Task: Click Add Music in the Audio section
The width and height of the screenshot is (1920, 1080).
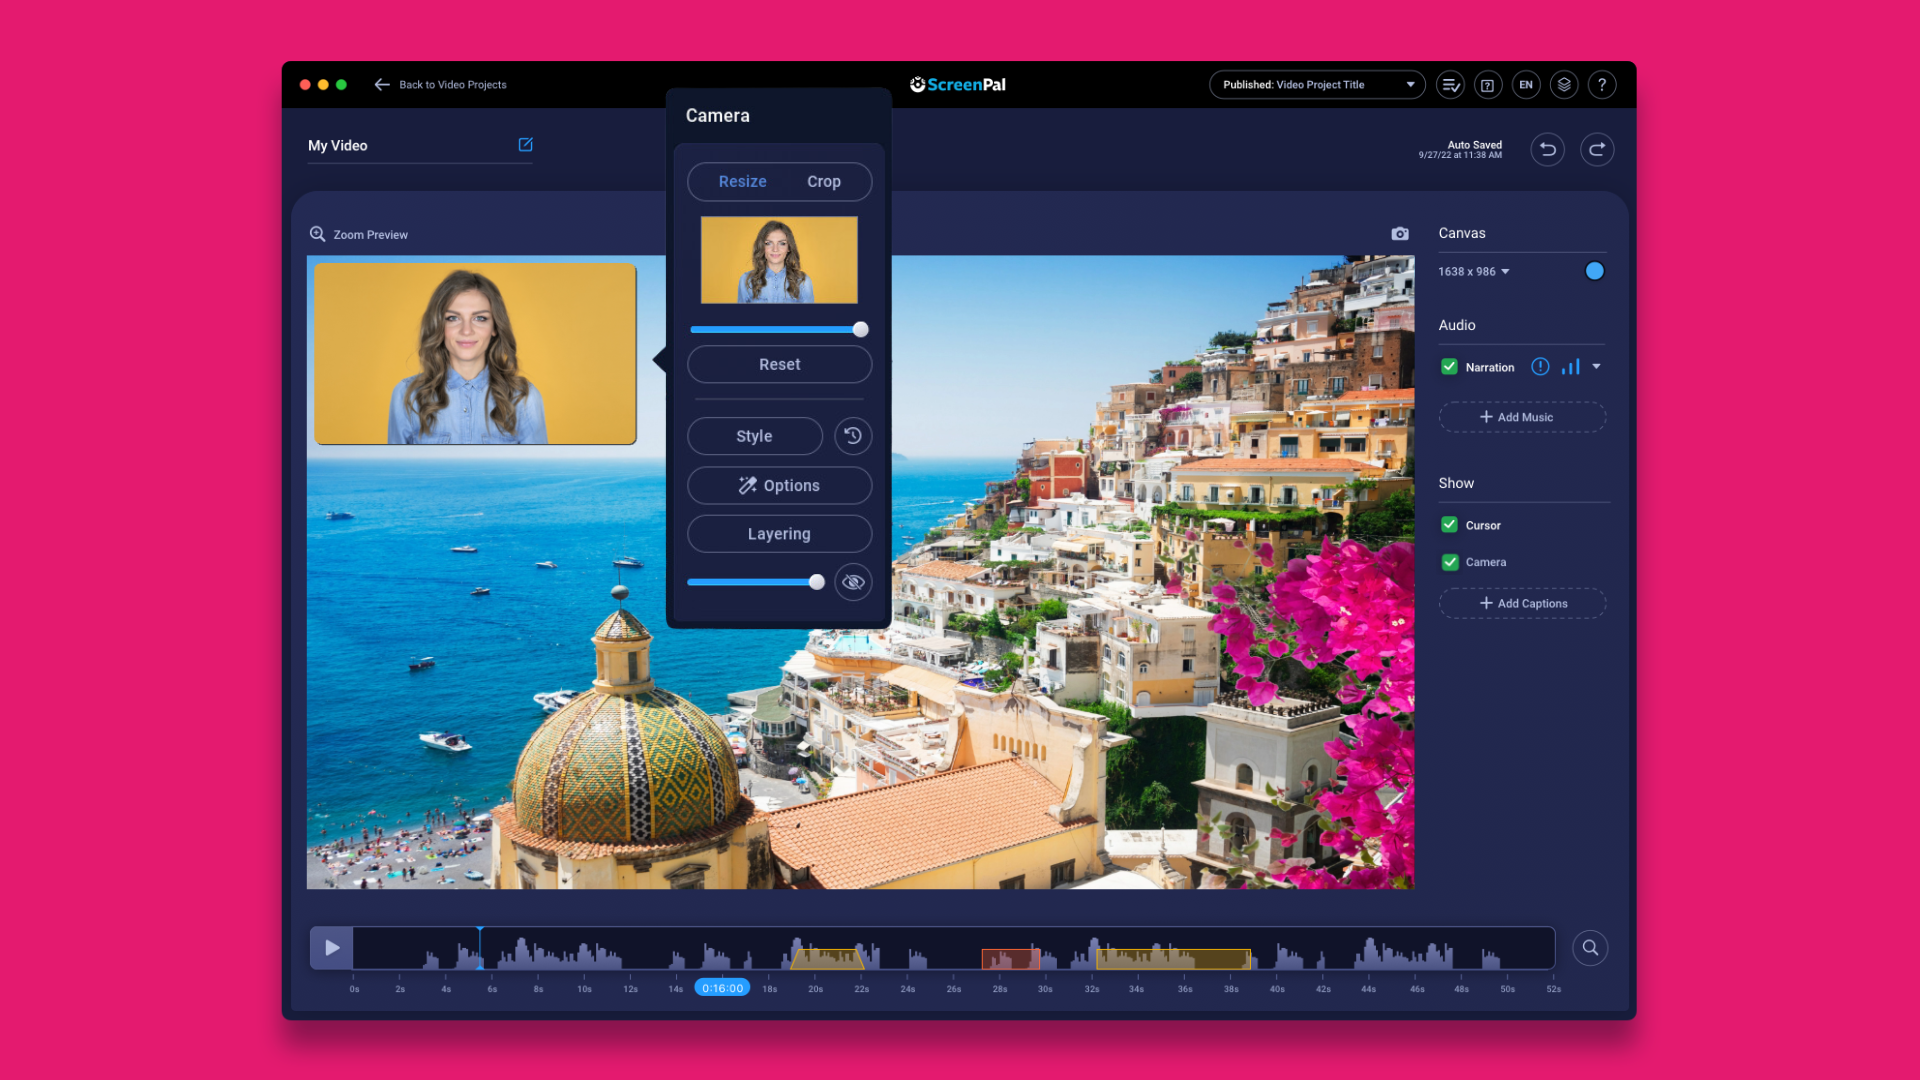Action: (1521, 417)
